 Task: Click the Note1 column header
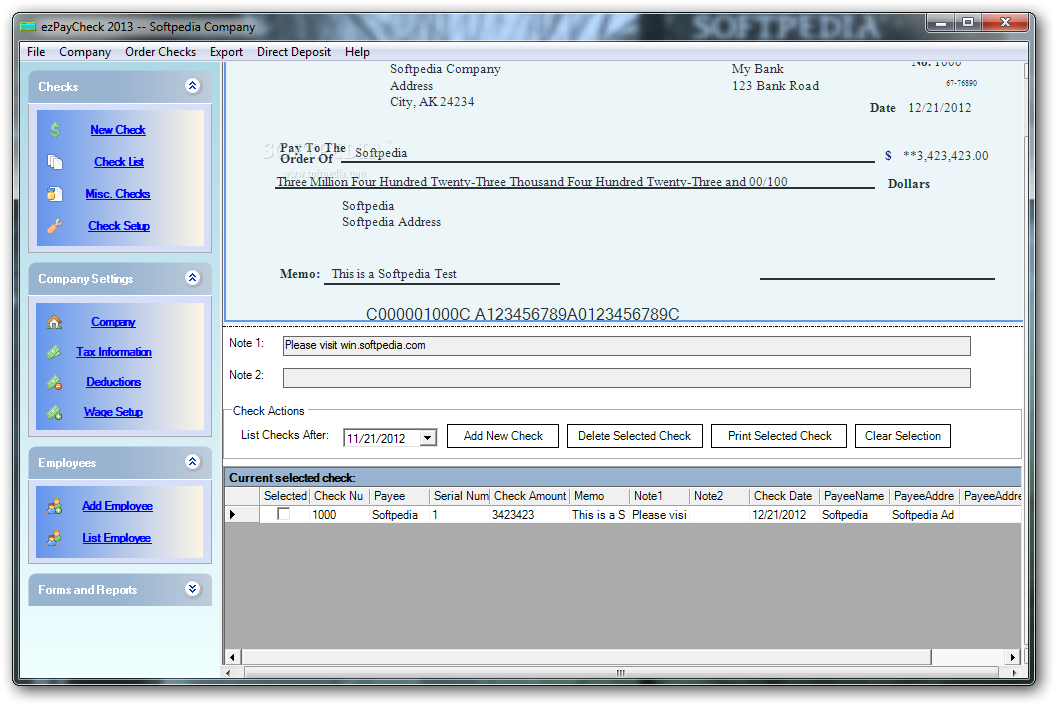[x=660, y=496]
